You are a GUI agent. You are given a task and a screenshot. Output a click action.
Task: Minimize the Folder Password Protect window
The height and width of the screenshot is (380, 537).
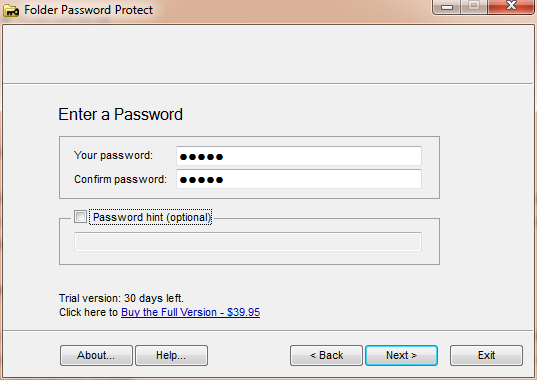click(447, 7)
